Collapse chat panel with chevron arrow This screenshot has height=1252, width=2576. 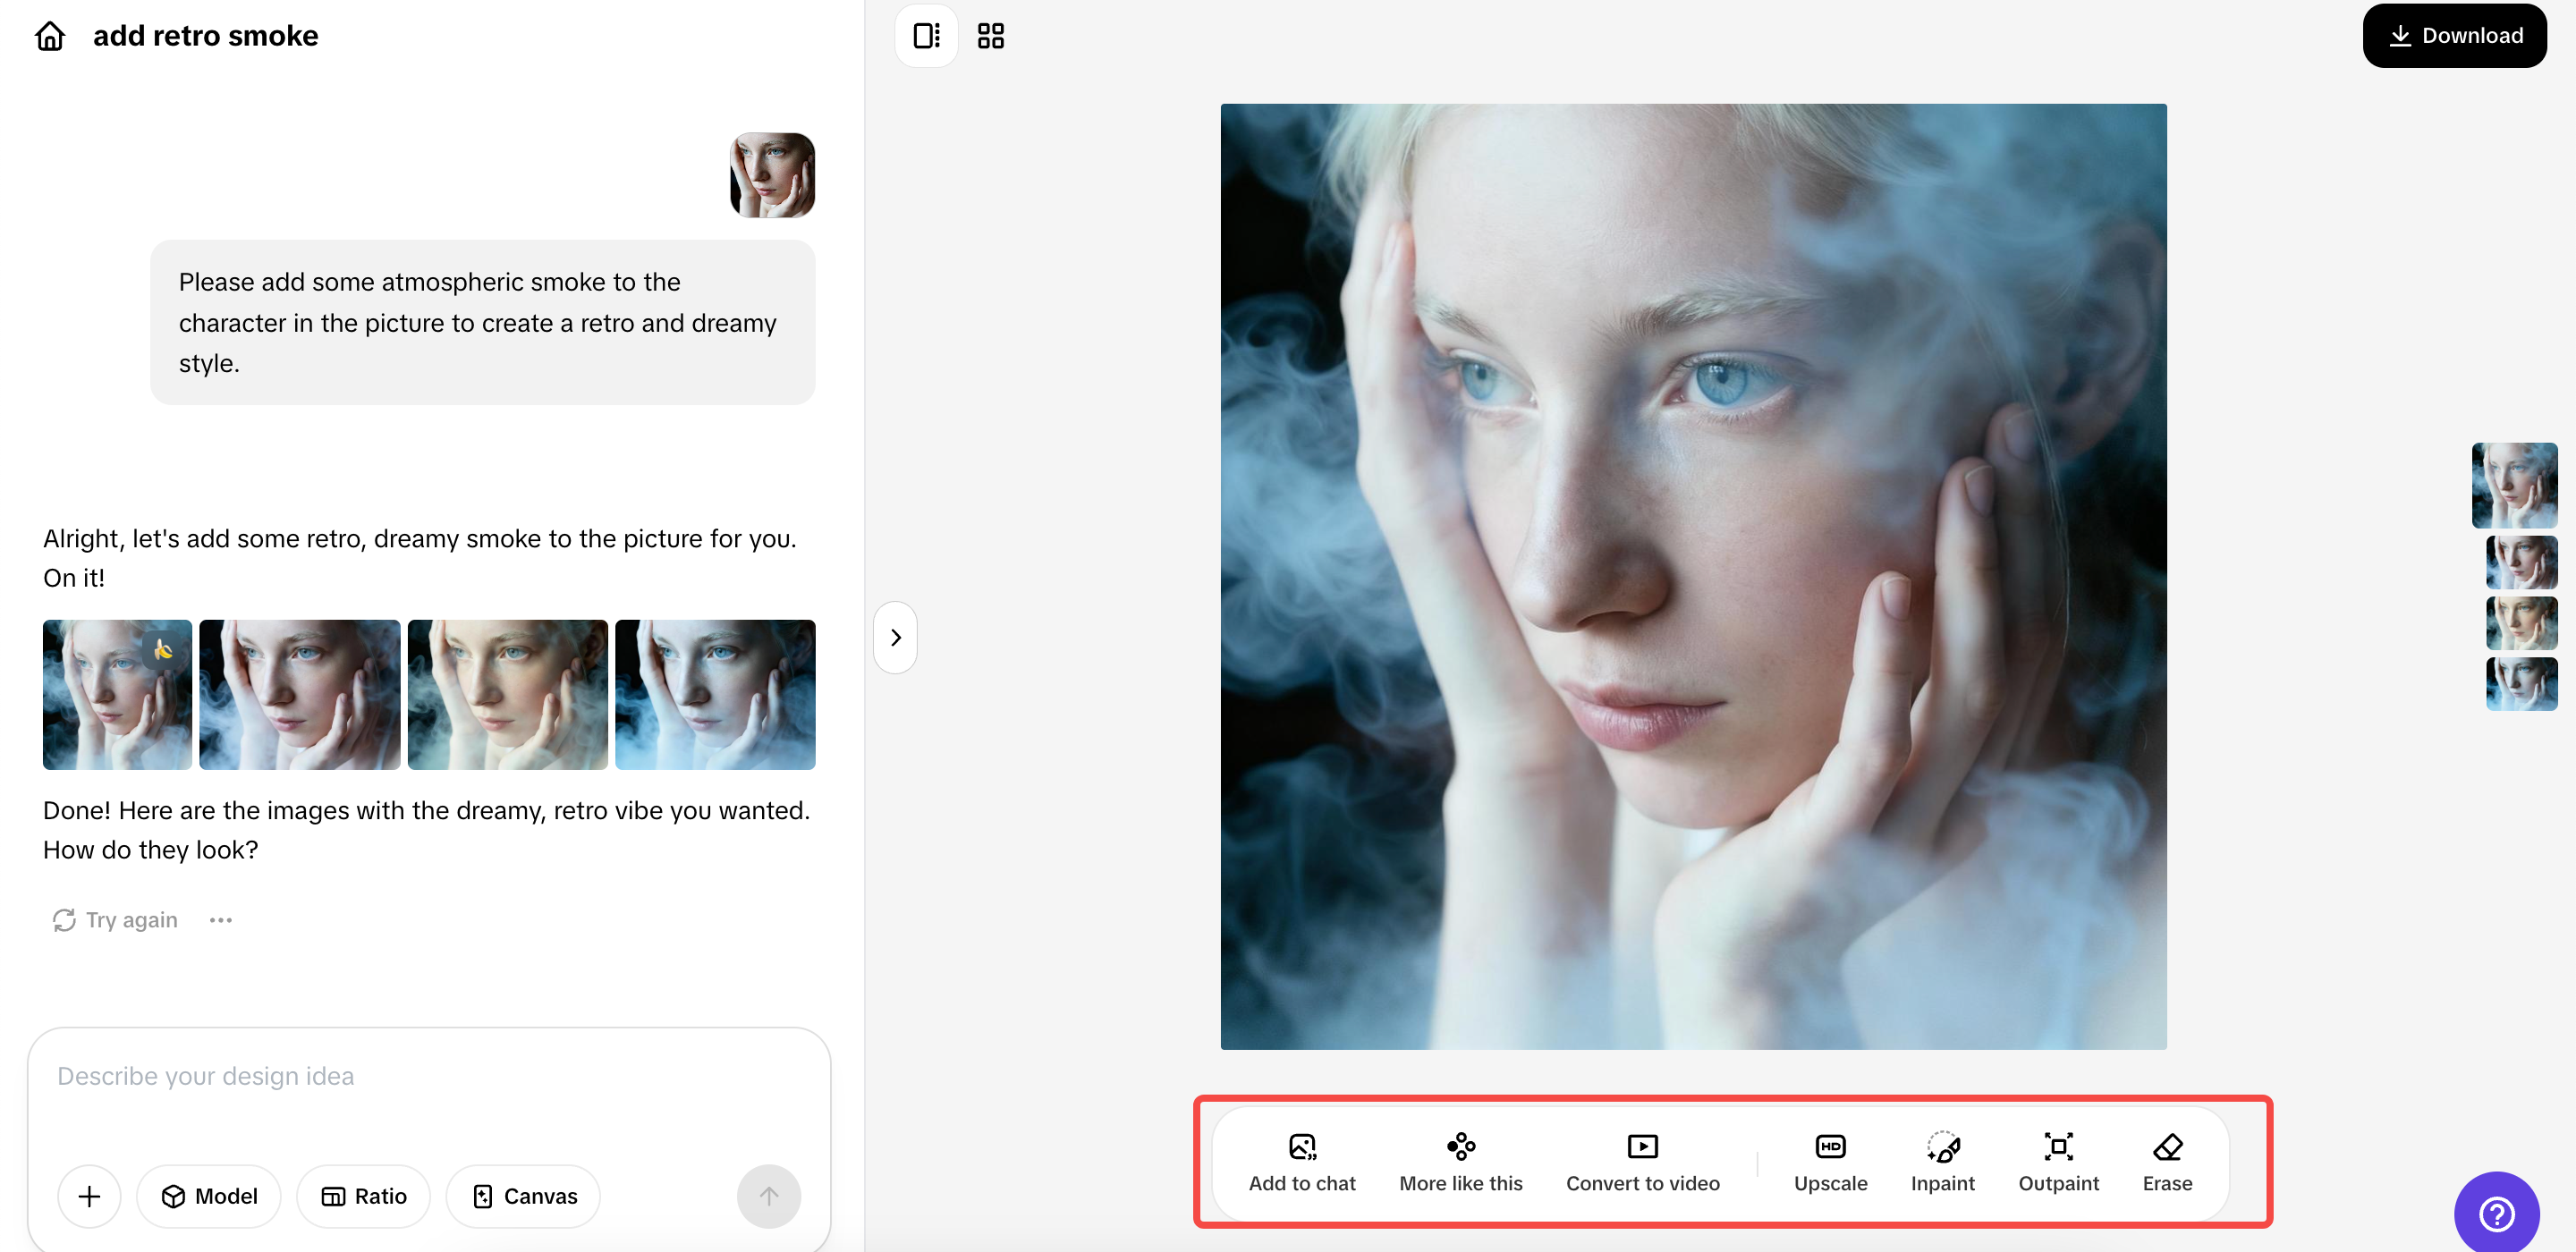(x=895, y=637)
